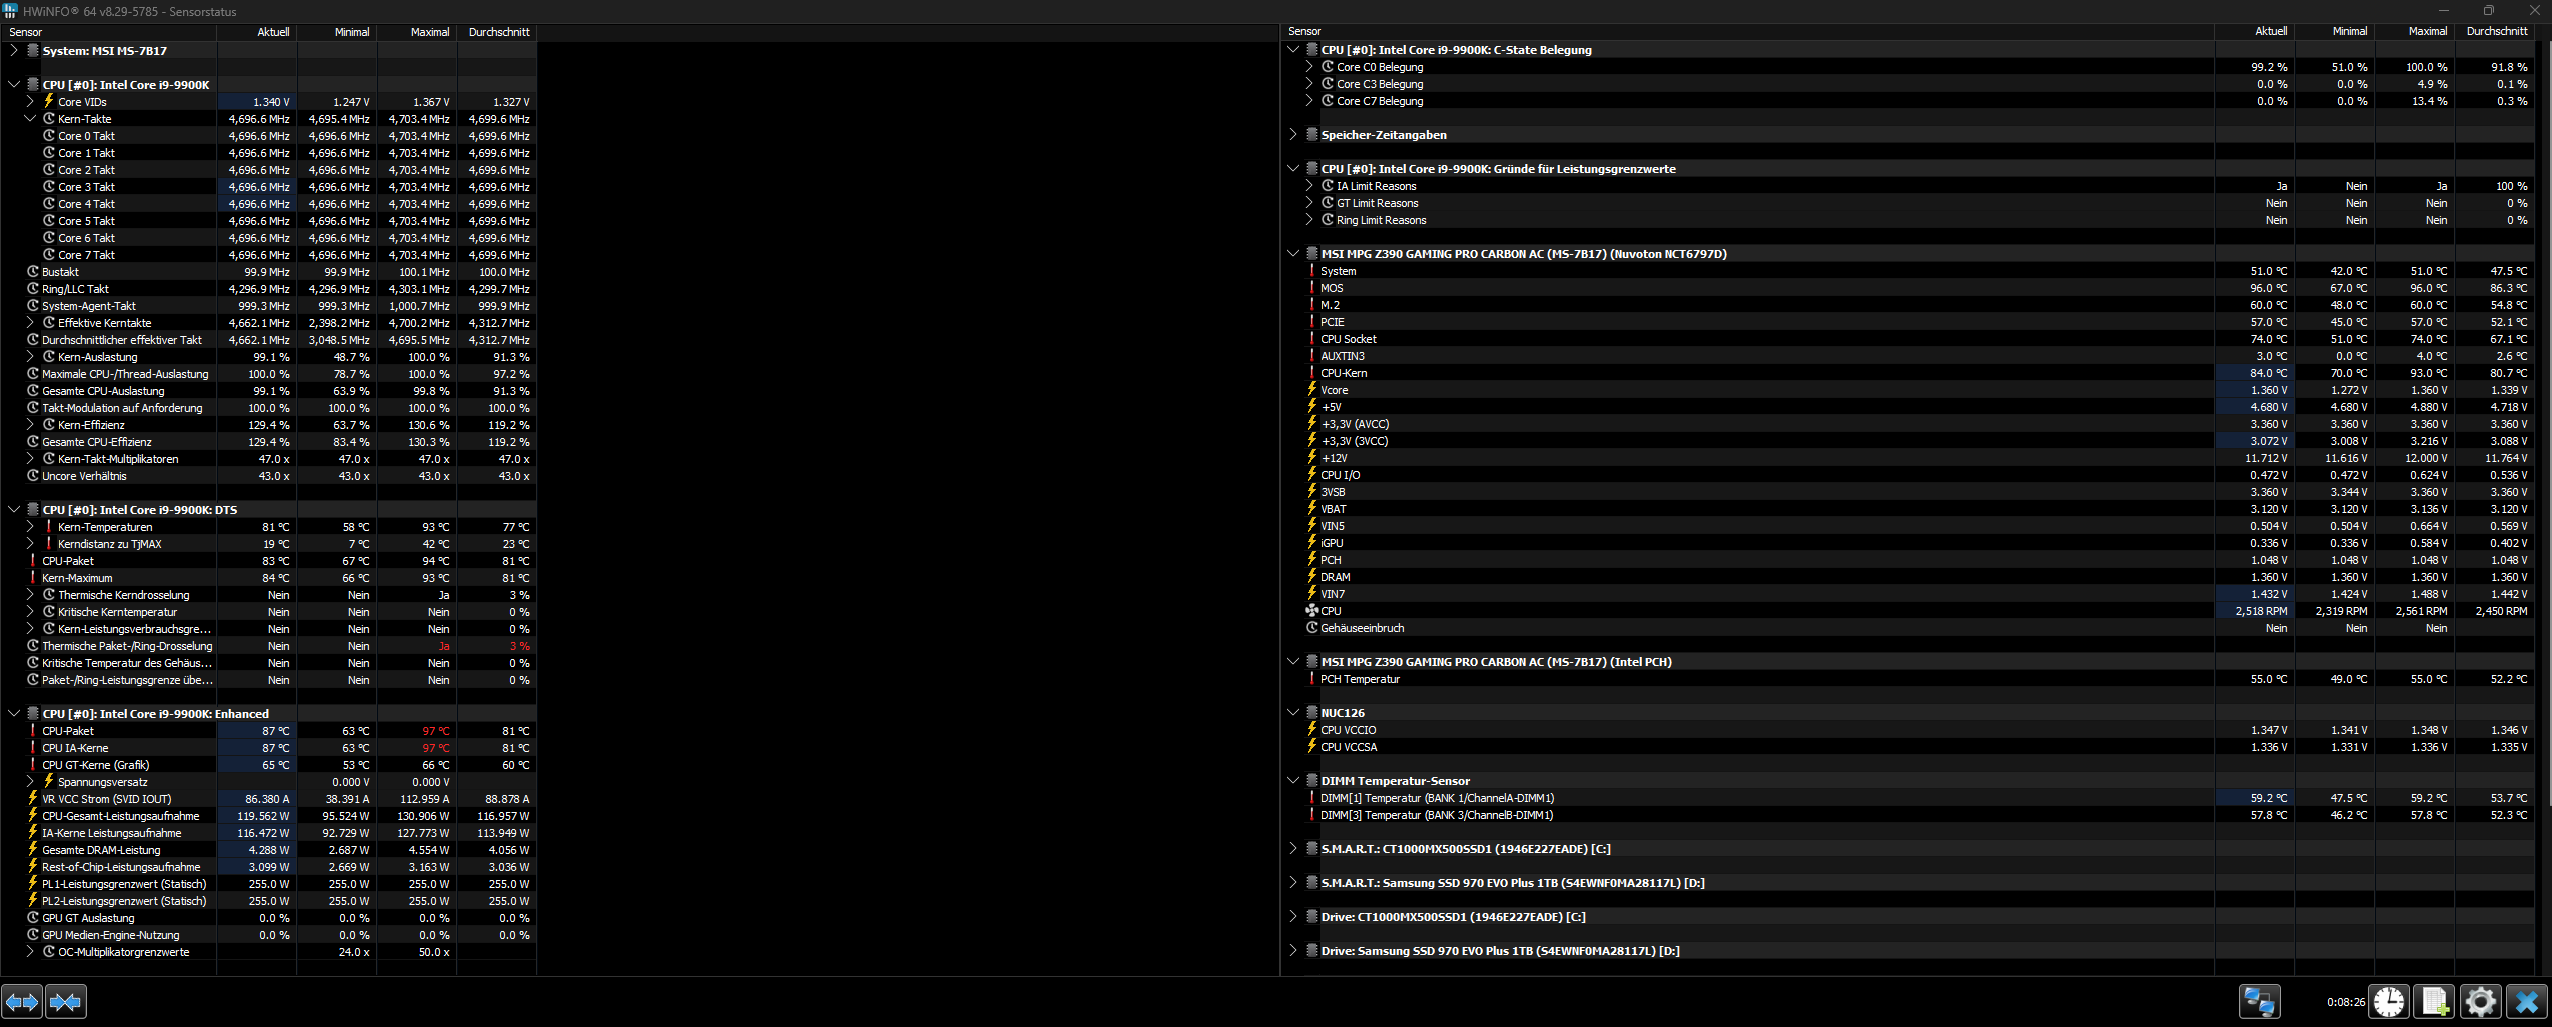Collapse the CPU [#0]: Intel Core i9-9900K group
The width and height of the screenshot is (2552, 1027).
coord(14,84)
